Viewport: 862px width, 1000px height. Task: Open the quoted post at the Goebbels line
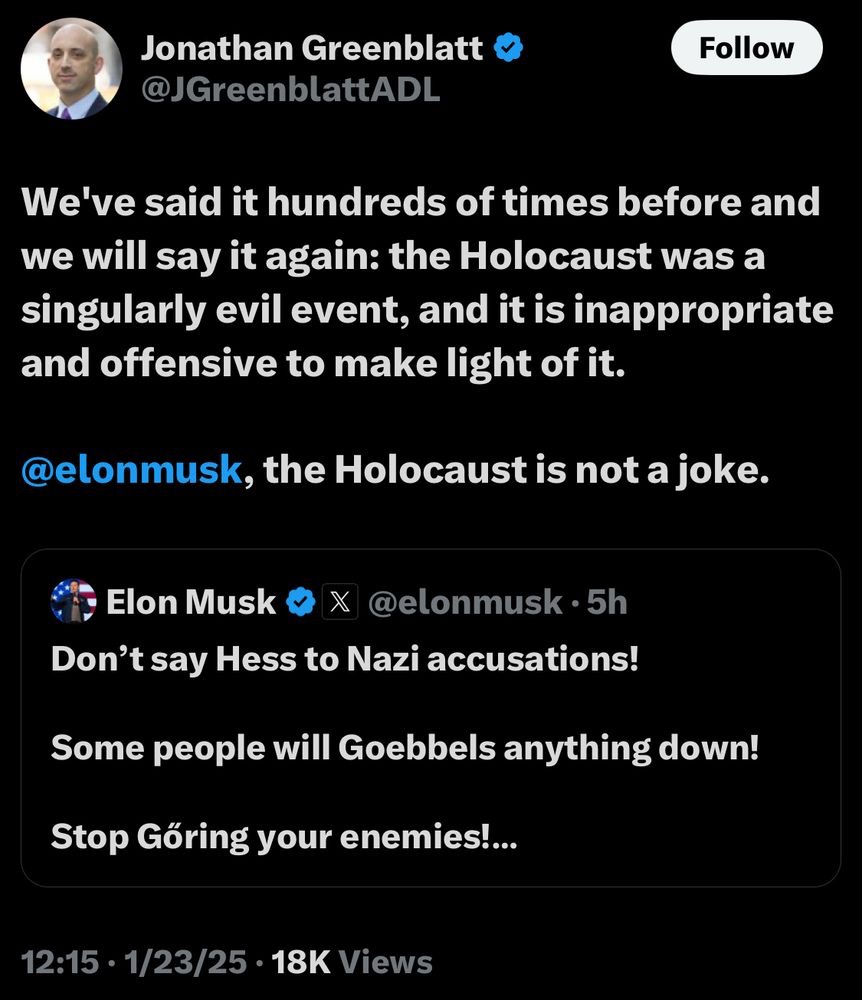click(404, 747)
